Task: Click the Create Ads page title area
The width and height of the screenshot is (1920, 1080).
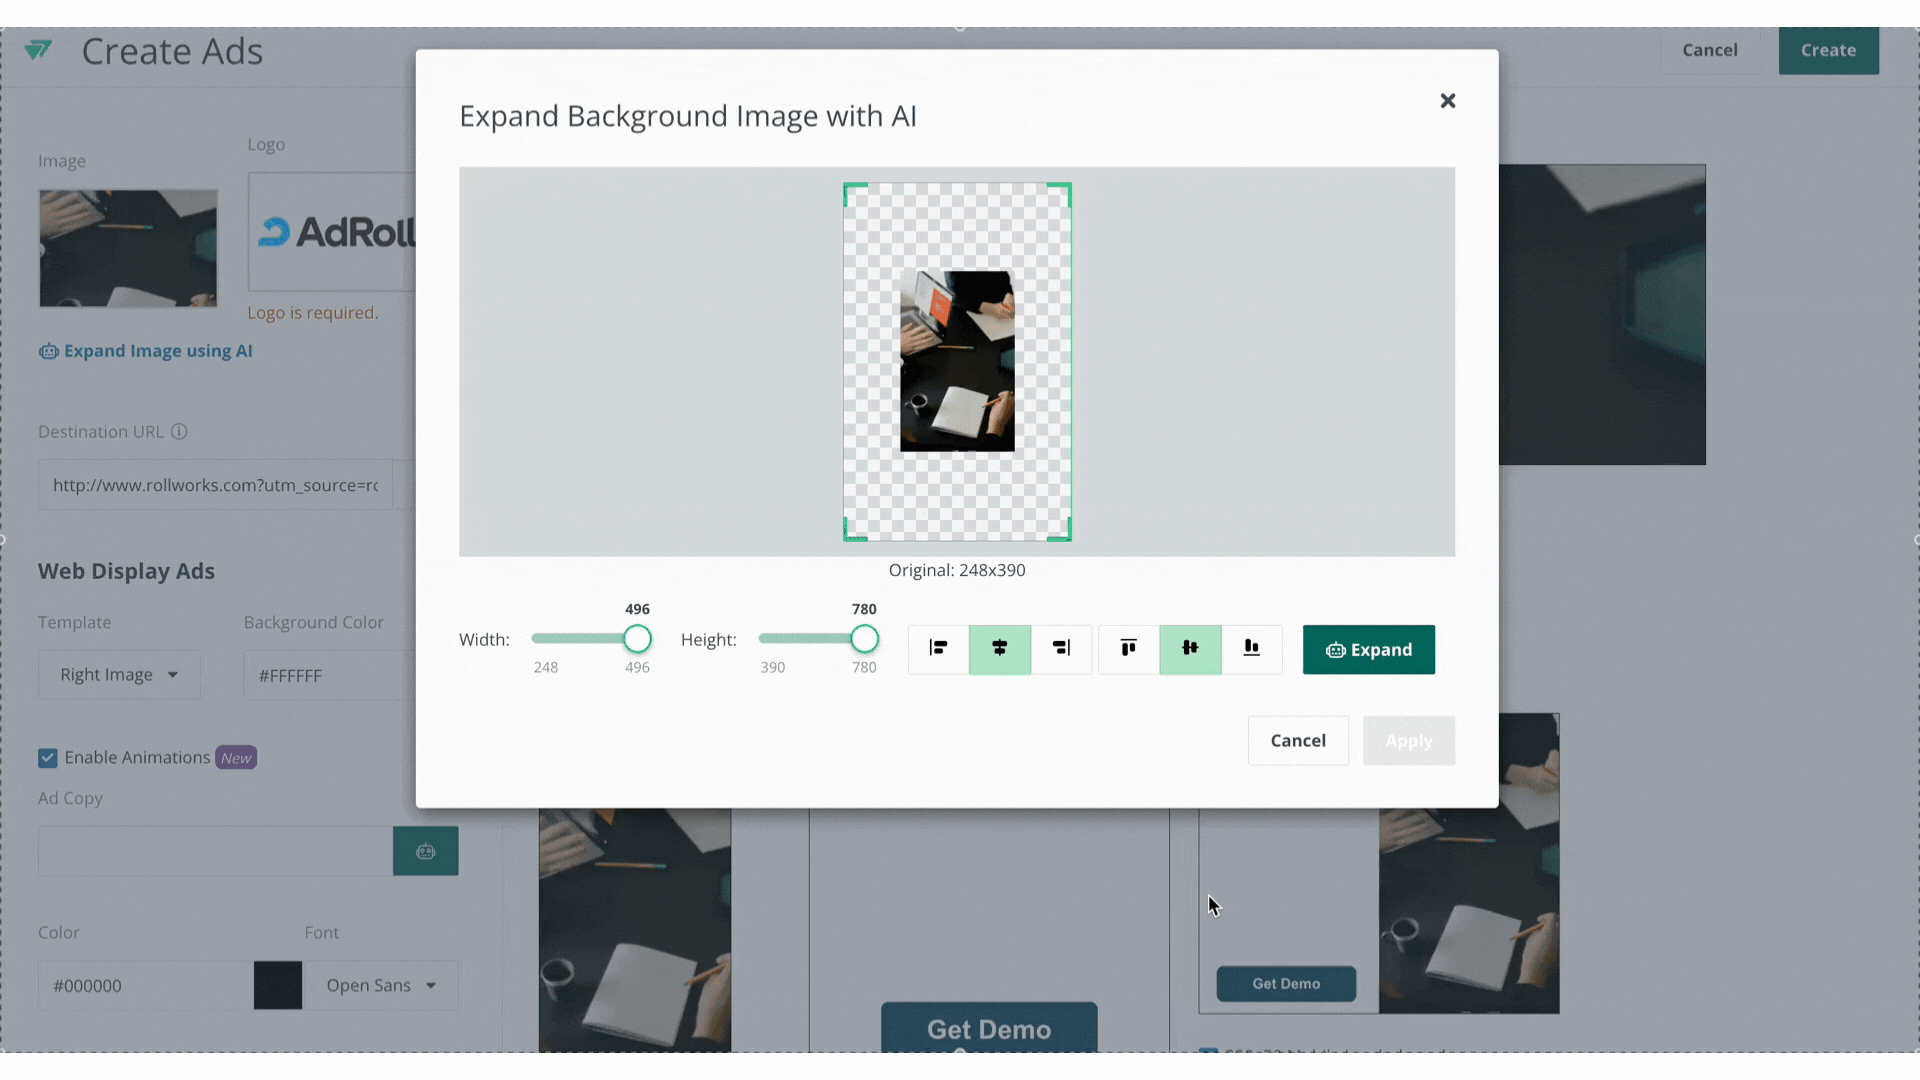Action: pyautogui.click(x=172, y=51)
